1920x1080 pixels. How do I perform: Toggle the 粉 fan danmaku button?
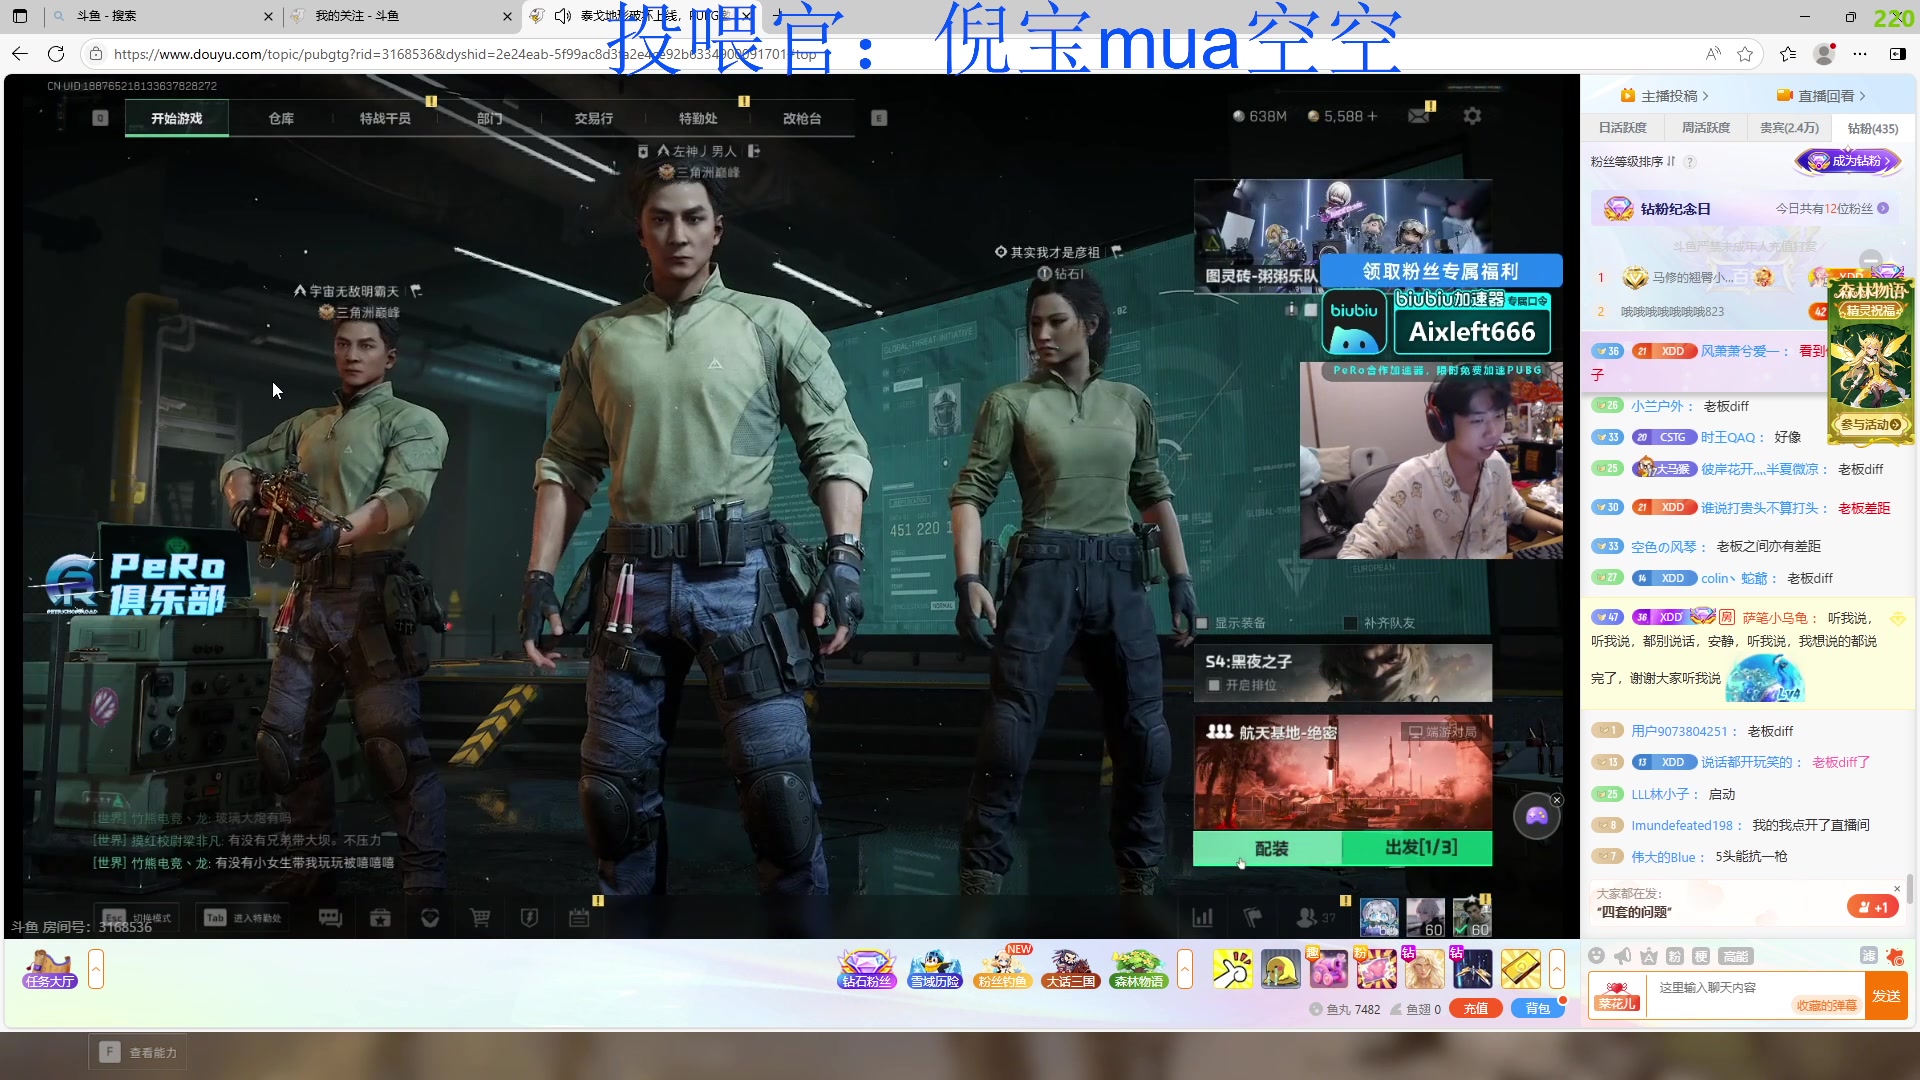[1675, 956]
